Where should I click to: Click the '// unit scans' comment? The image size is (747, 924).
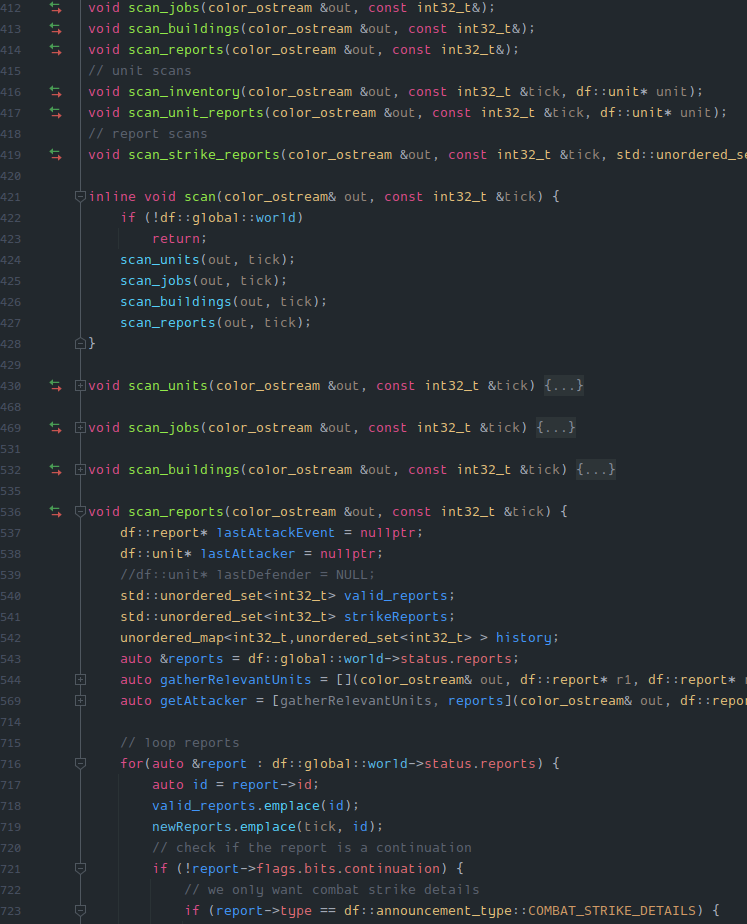point(140,71)
